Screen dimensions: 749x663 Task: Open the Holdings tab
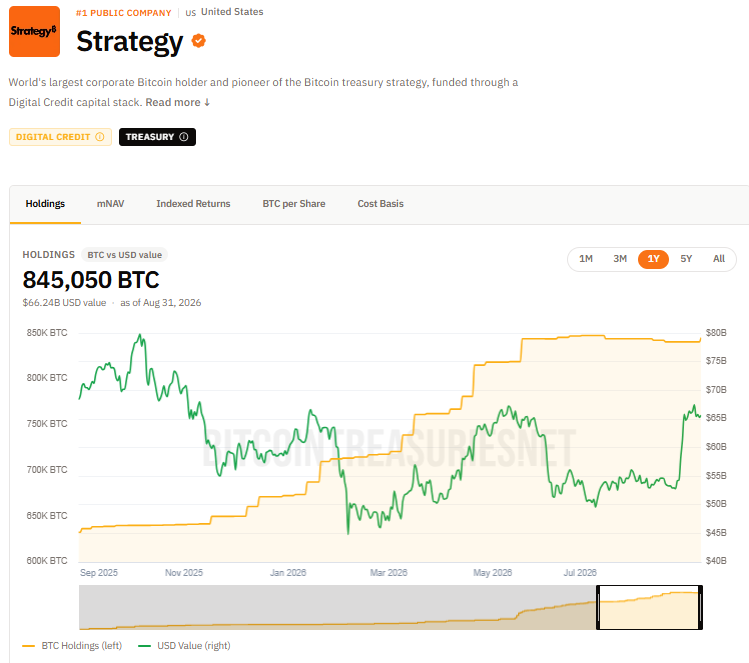coord(45,204)
